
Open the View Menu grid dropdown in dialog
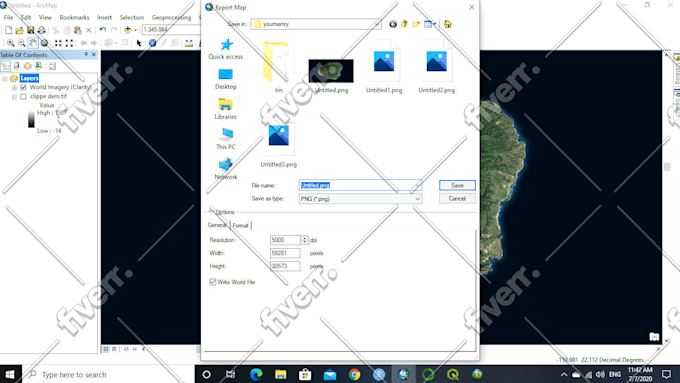point(430,24)
